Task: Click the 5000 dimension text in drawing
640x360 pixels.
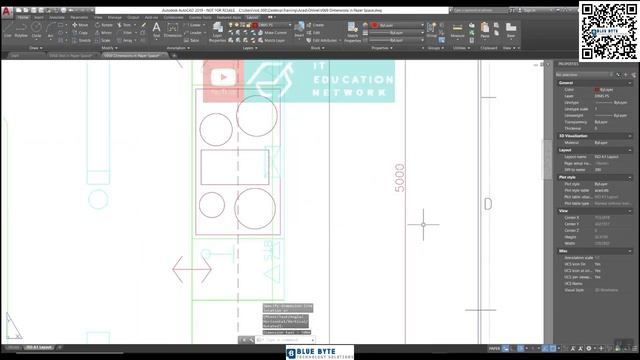Action: pos(400,178)
